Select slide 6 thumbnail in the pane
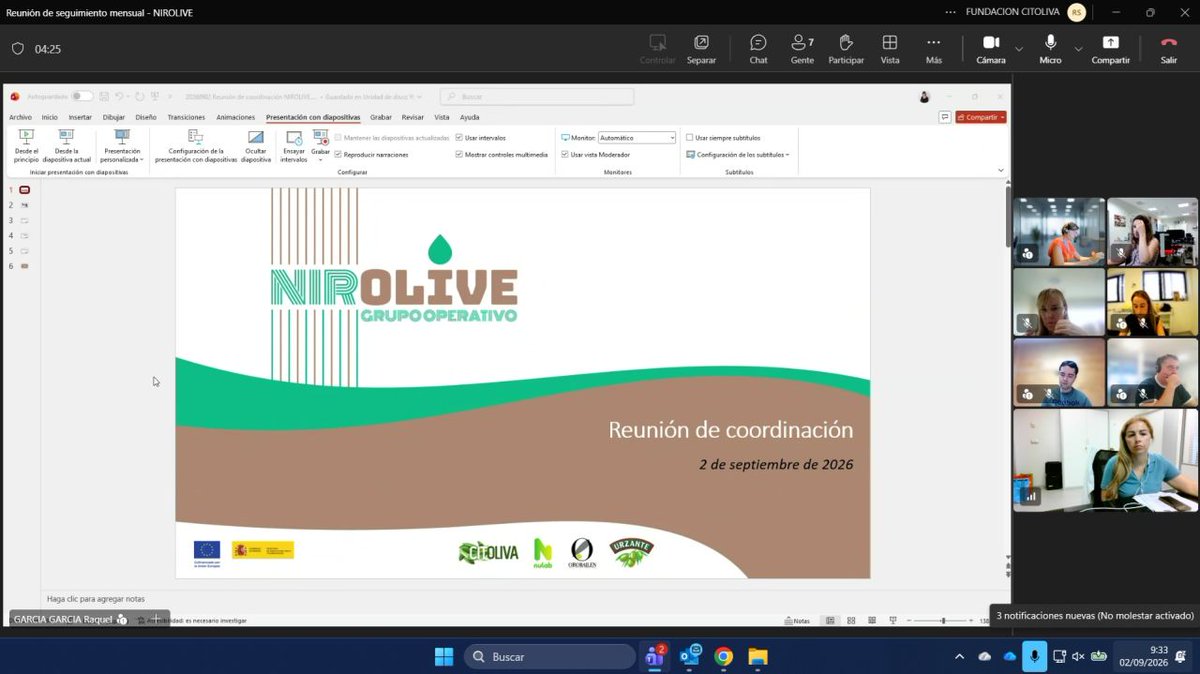The height and width of the screenshot is (674, 1200). (25, 266)
